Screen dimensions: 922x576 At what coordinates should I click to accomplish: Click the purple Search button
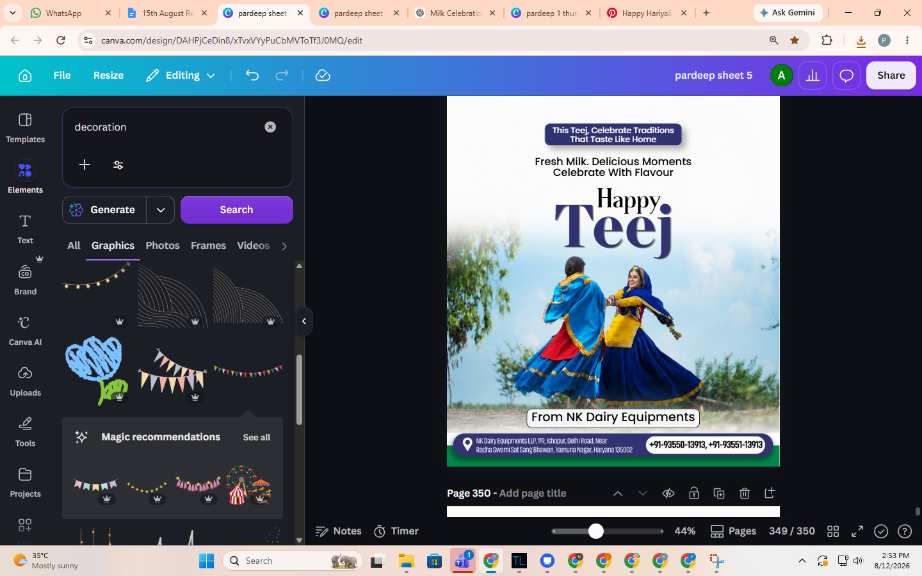(236, 210)
